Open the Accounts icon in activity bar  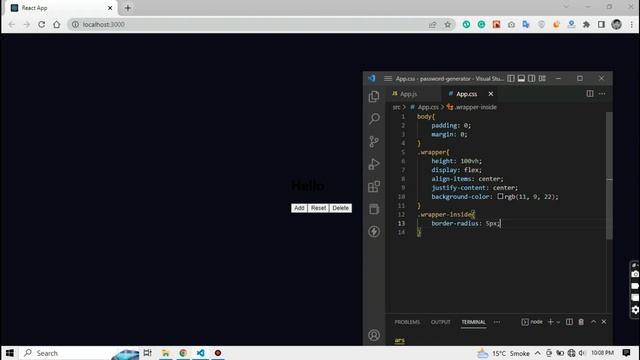pyautogui.click(x=374, y=335)
